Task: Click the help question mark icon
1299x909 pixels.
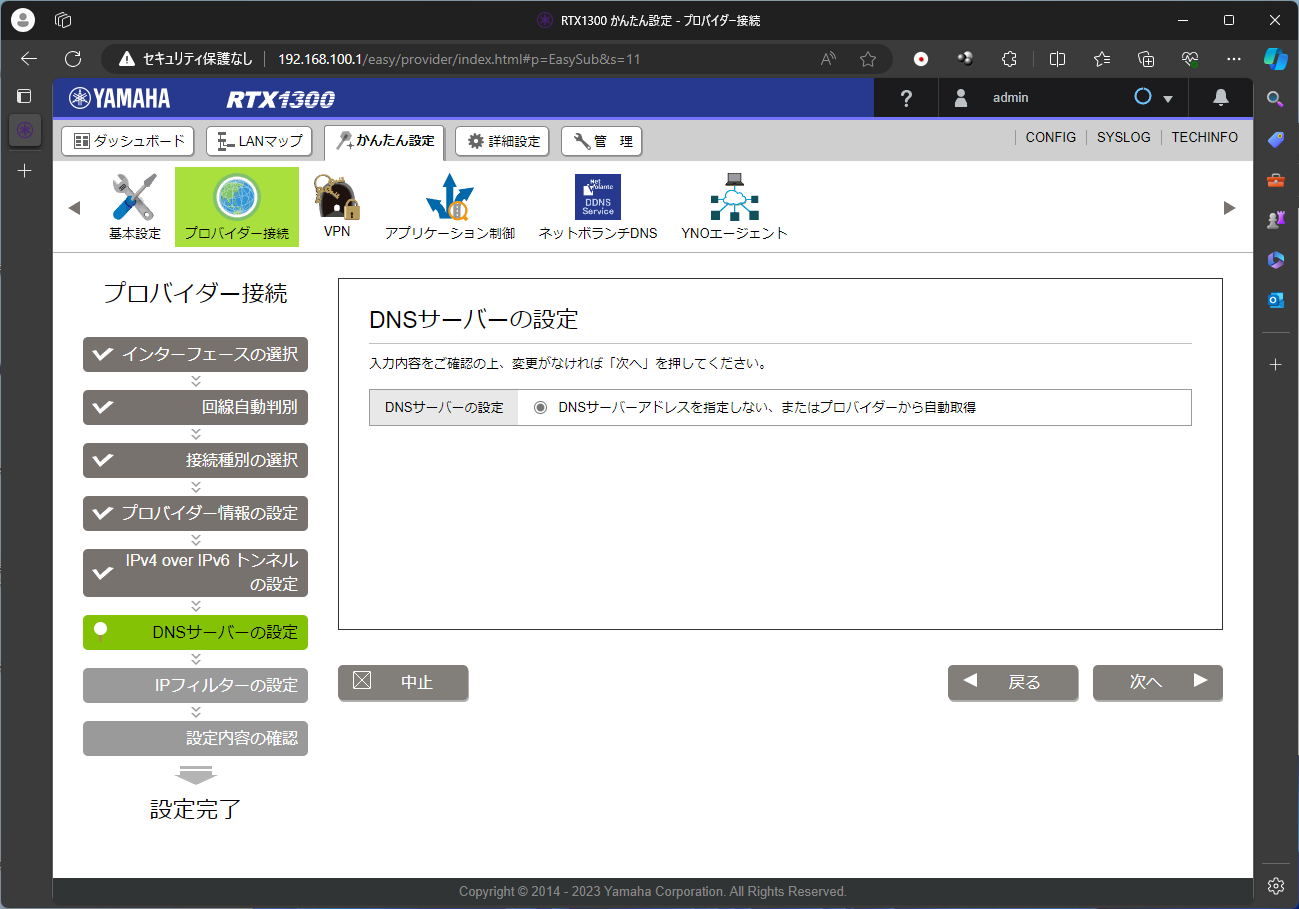Action: pyautogui.click(x=906, y=98)
